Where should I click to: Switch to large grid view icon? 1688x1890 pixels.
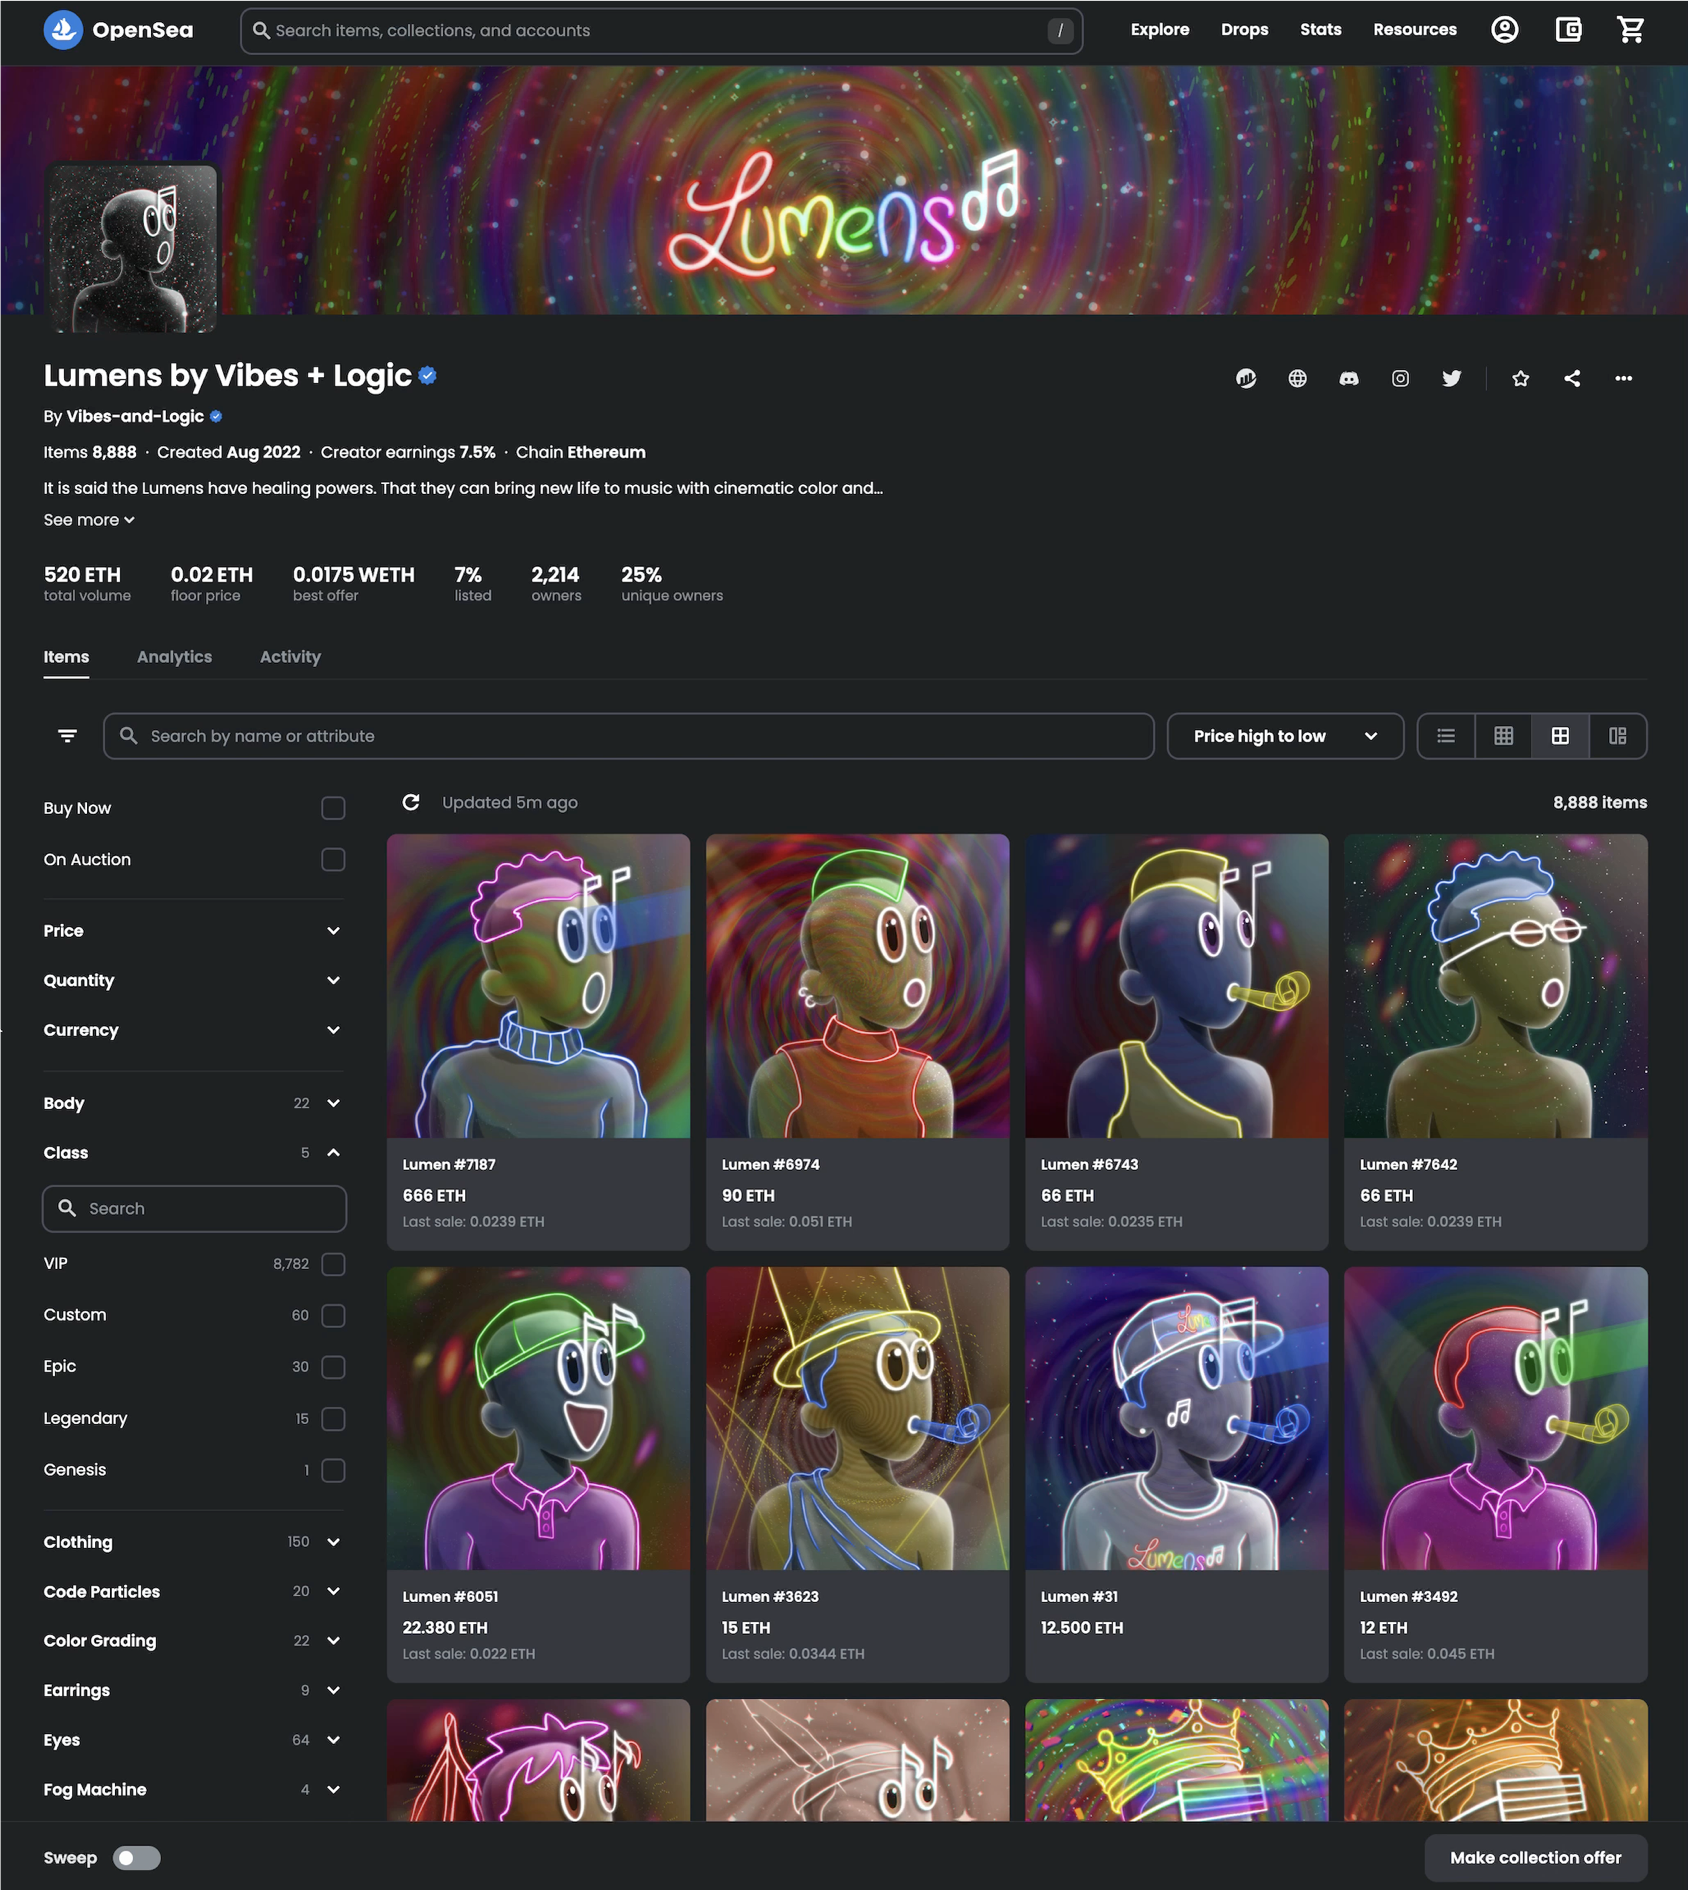point(1560,736)
